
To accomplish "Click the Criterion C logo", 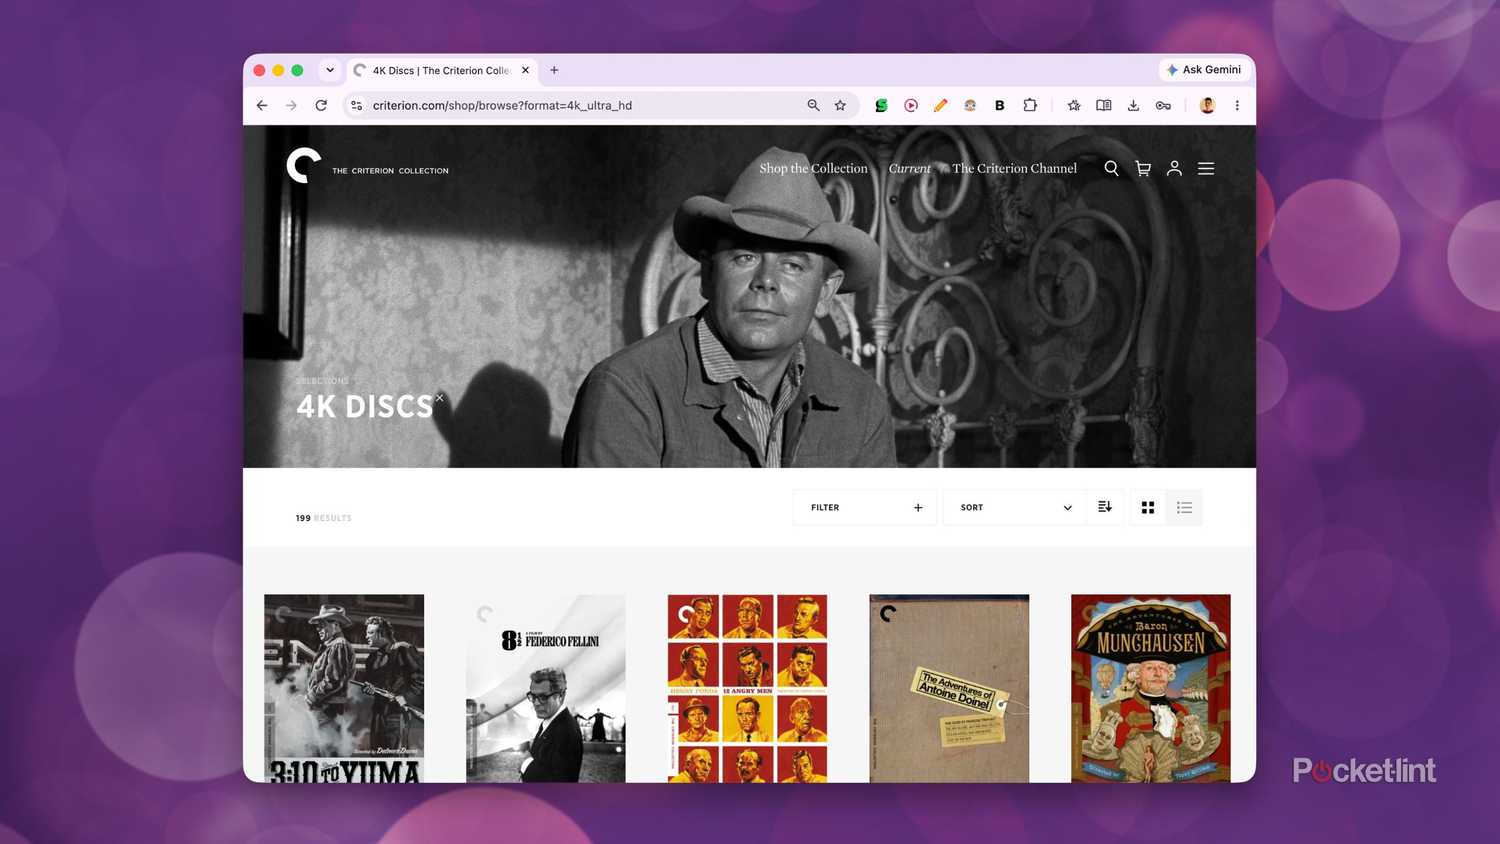I will pyautogui.click(x=304, y=166).
